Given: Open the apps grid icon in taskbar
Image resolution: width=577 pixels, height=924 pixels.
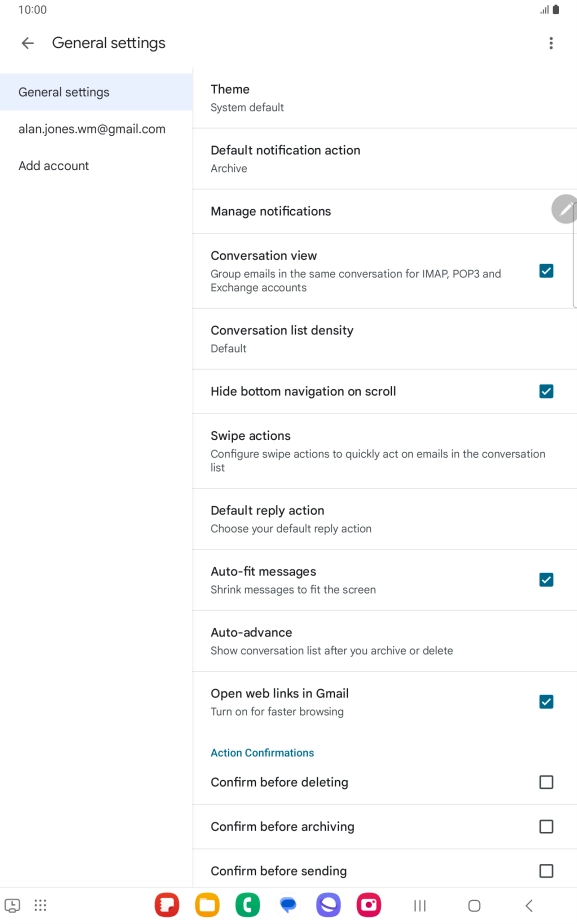Looking at the screenshot, I should pos(40,905).
